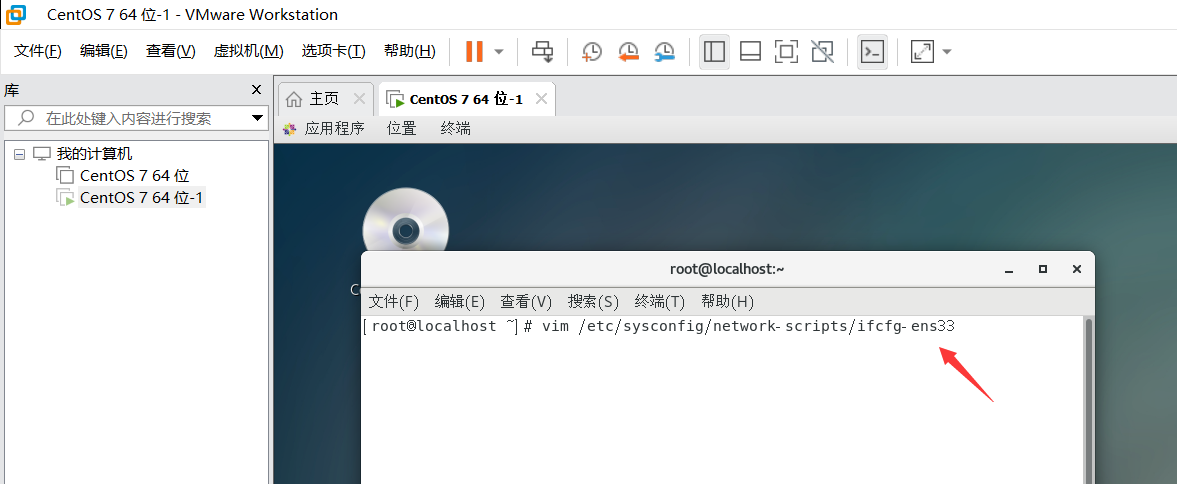This screenshot has height=484, width=1177.
Task: Collapse the 我的计算机 tree node
Action: (x=19, y=154)
